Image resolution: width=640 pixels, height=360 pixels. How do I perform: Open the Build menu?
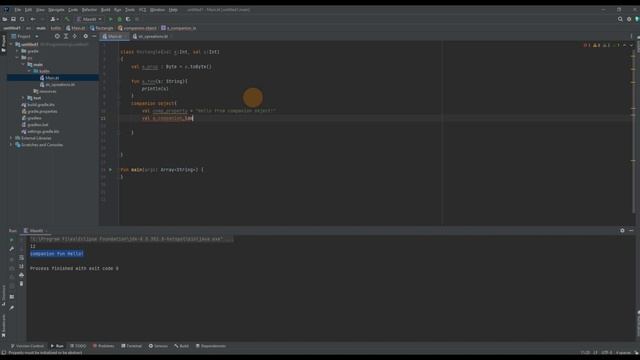(x=106, y=10)
